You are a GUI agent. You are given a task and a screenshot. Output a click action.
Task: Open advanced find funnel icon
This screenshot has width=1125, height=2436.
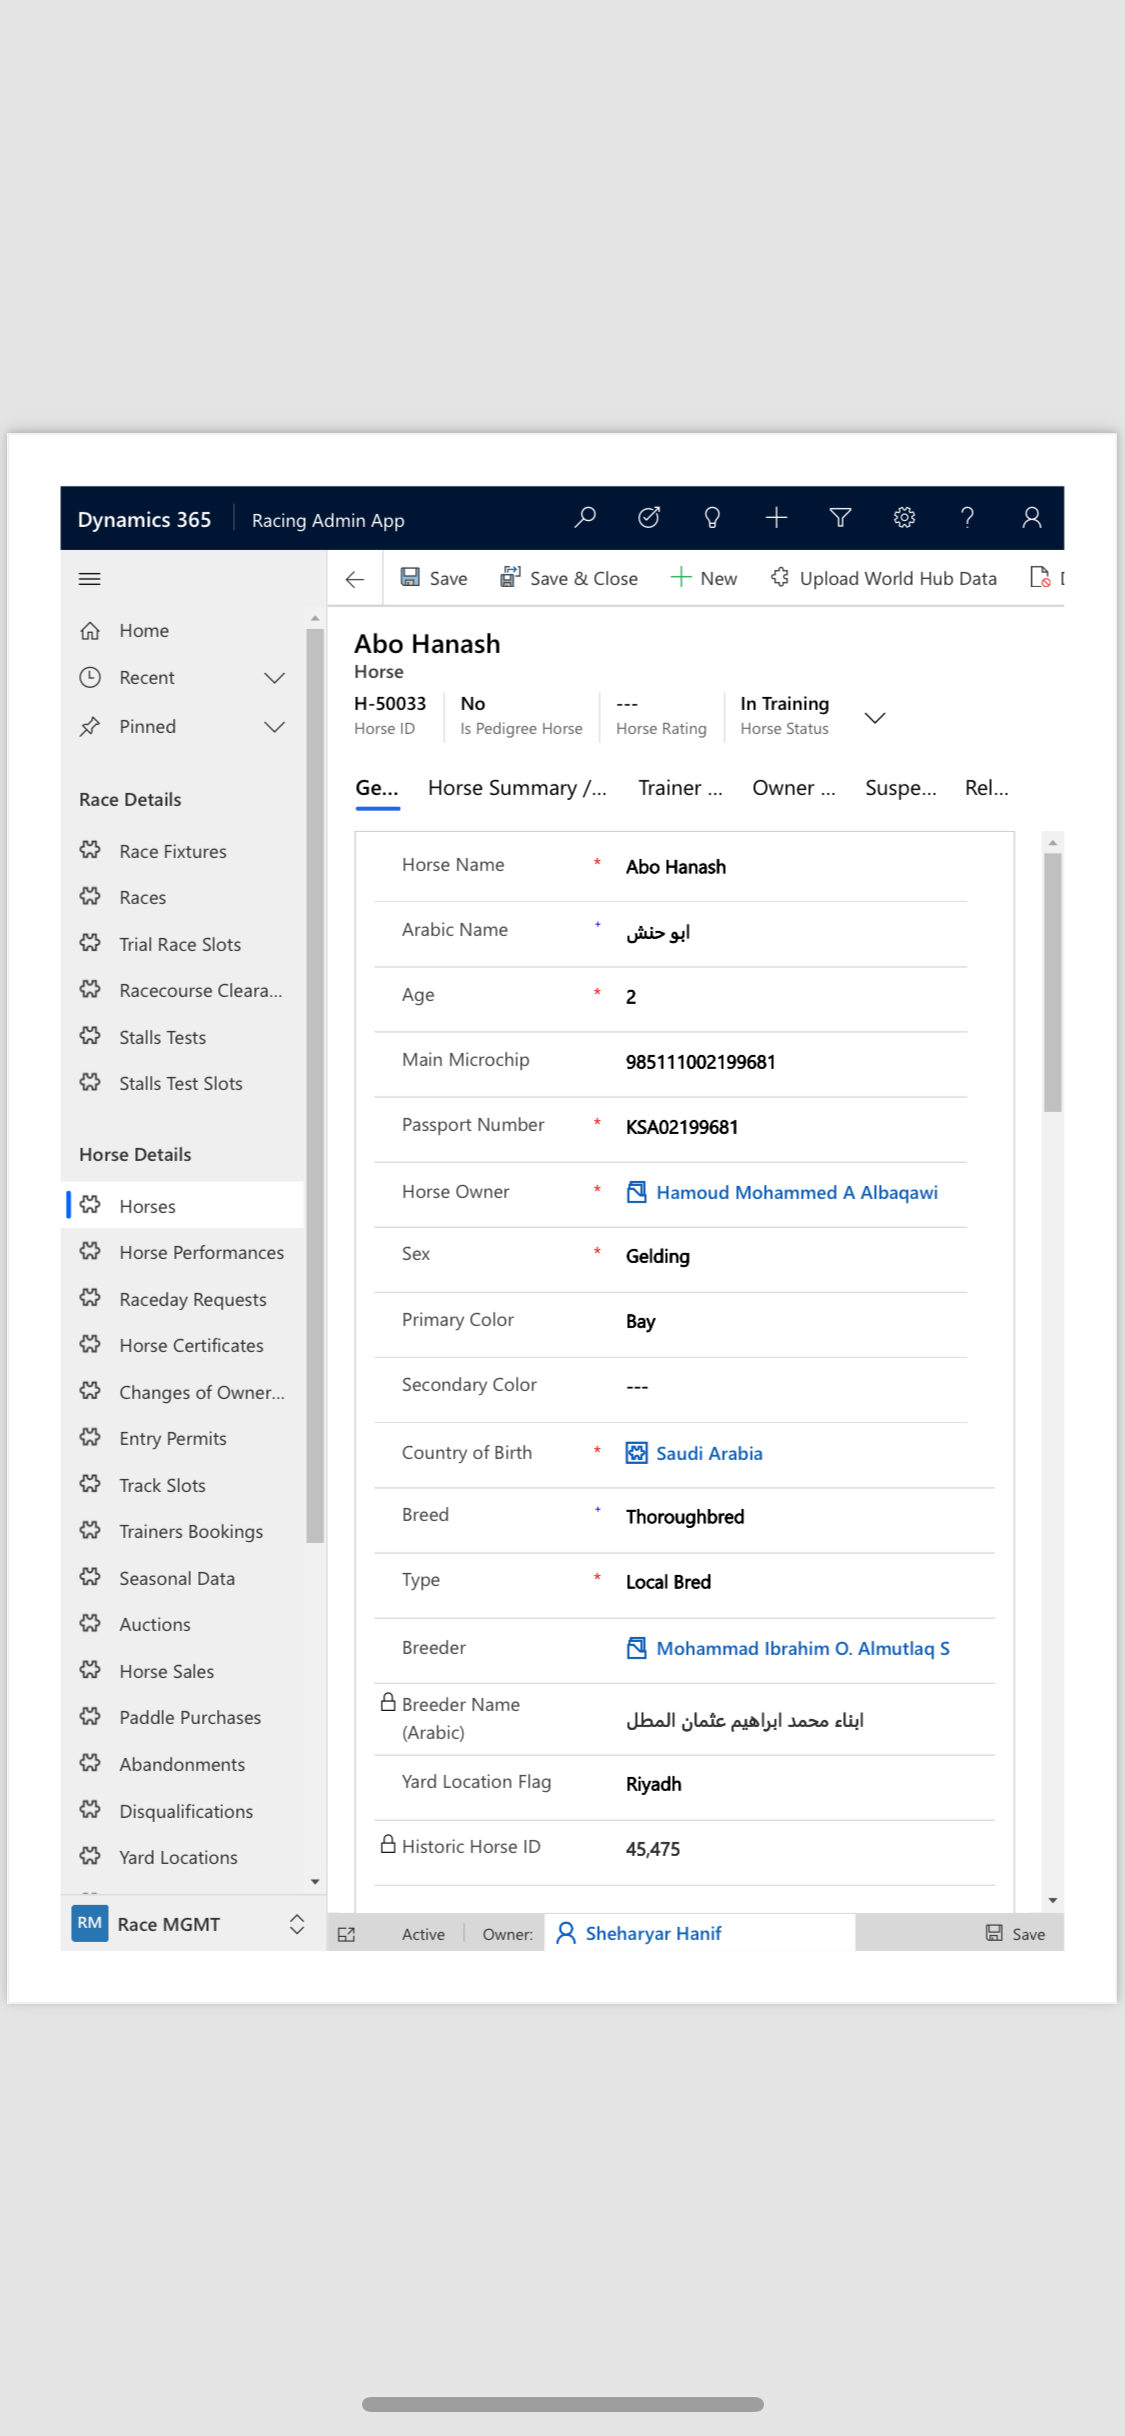(840, 517)
